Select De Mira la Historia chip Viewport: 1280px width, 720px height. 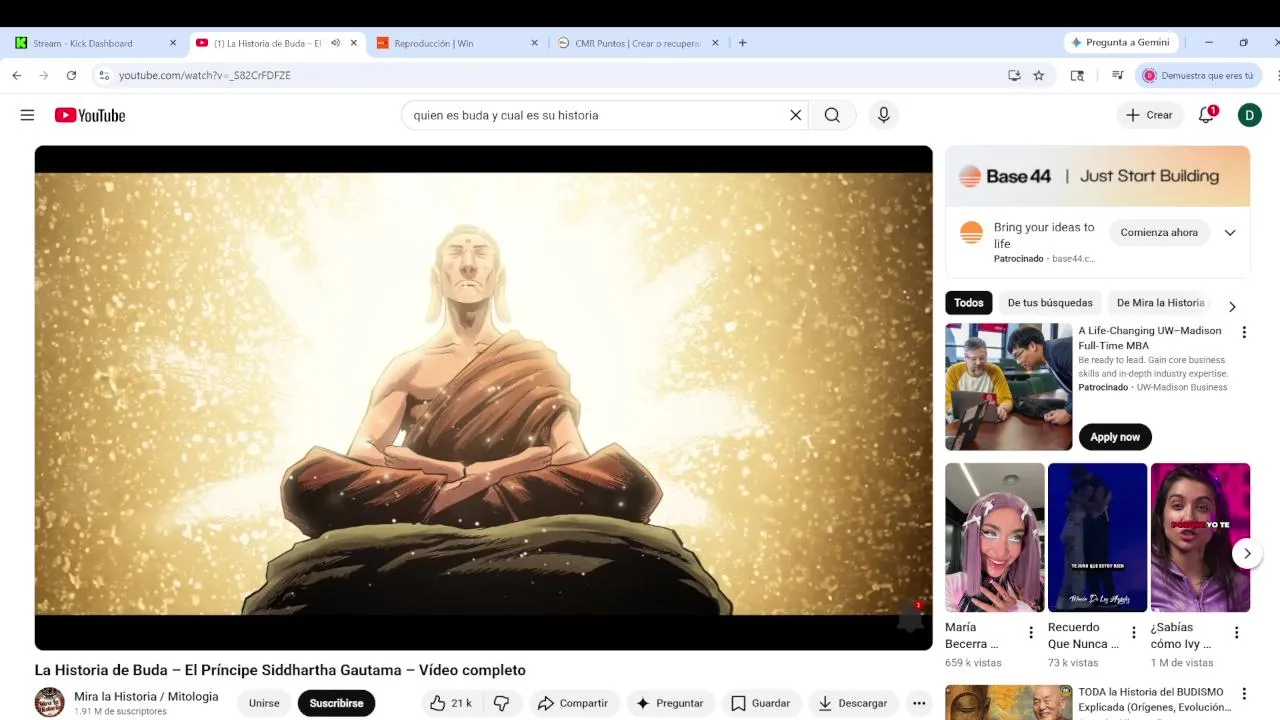[1160, 303]
